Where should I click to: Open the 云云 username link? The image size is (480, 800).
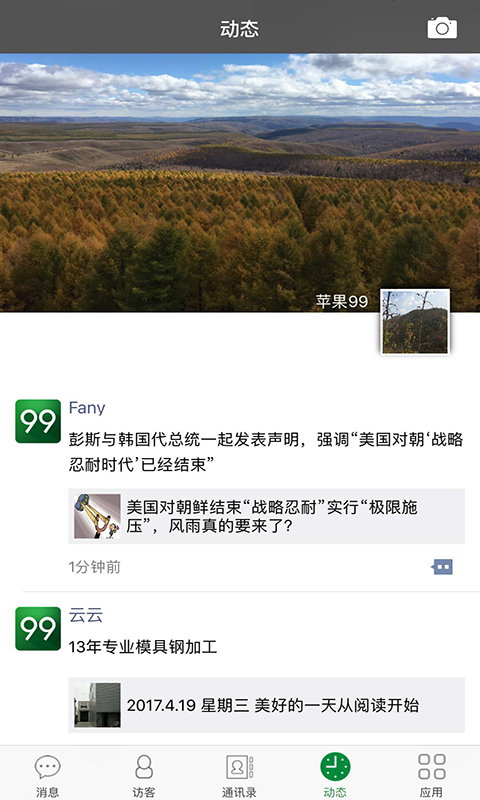pyautogui.click(x=86, y=615)
